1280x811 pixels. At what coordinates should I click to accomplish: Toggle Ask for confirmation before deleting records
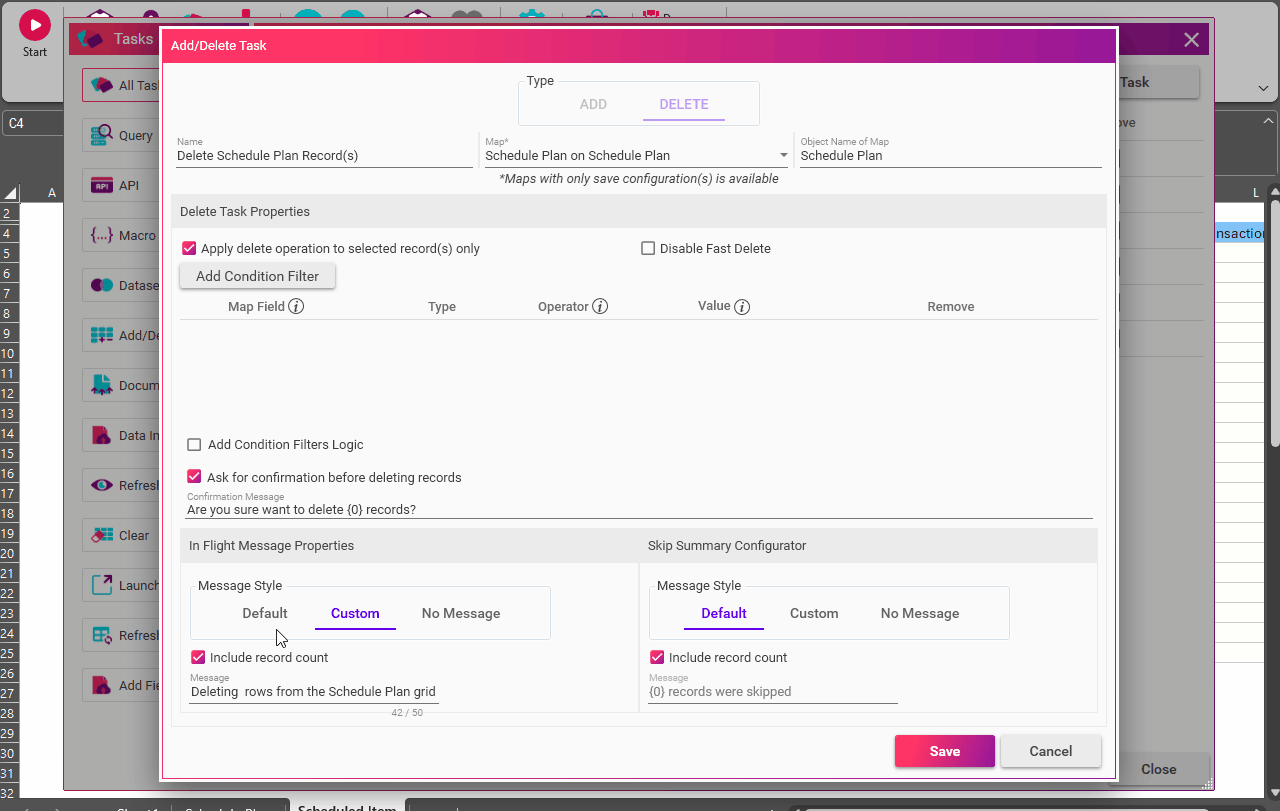point(195,477)
